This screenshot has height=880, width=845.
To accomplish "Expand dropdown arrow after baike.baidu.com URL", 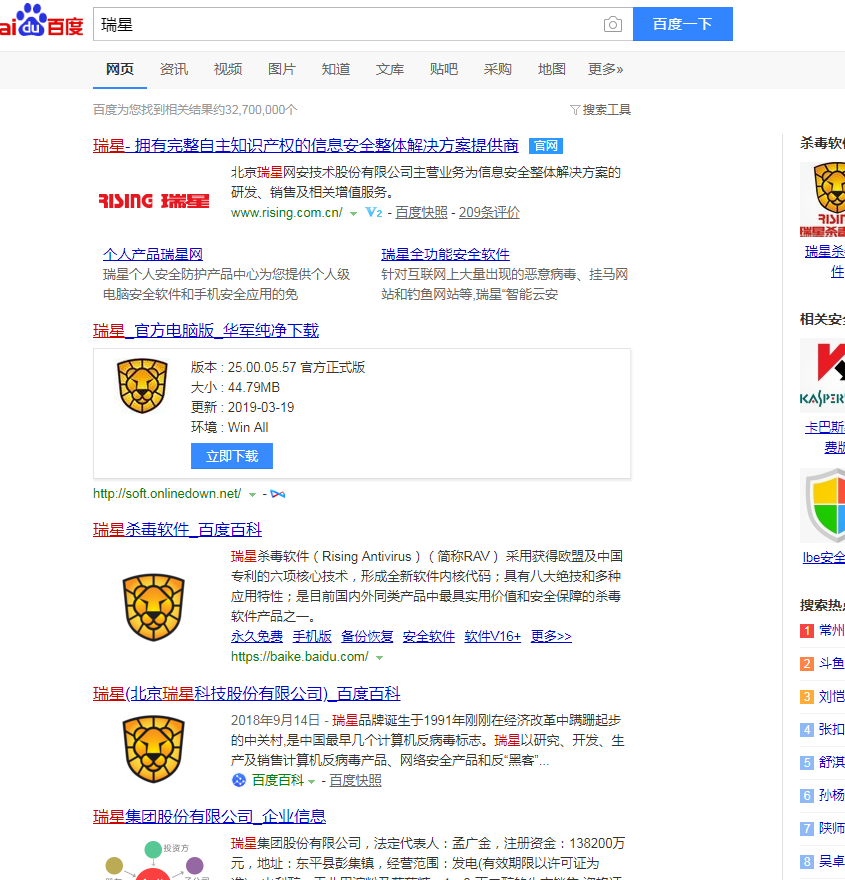I will 380,658.
